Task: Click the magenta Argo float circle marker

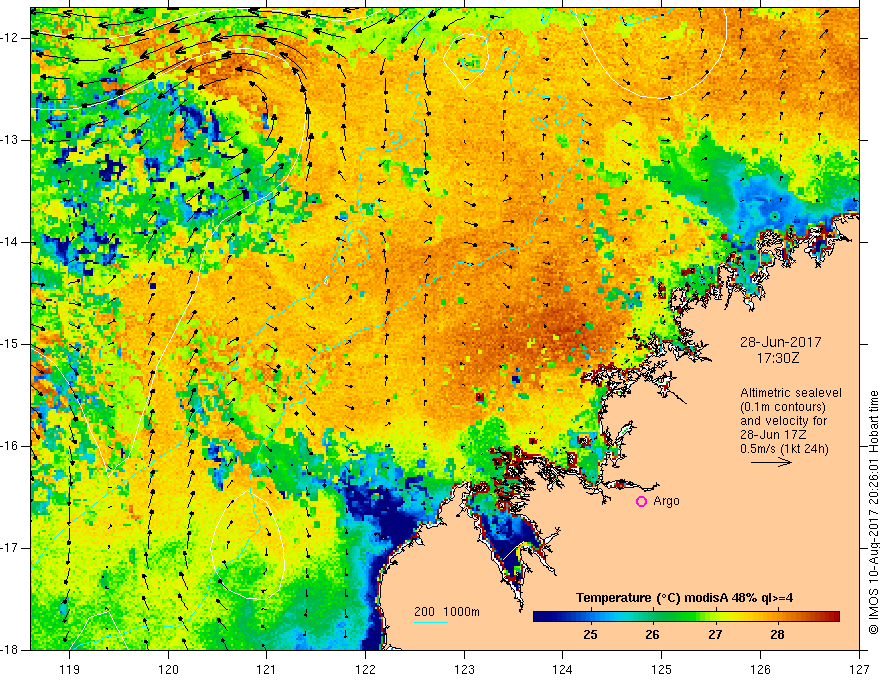Action: pyautogui.click(x=641, y=502)
